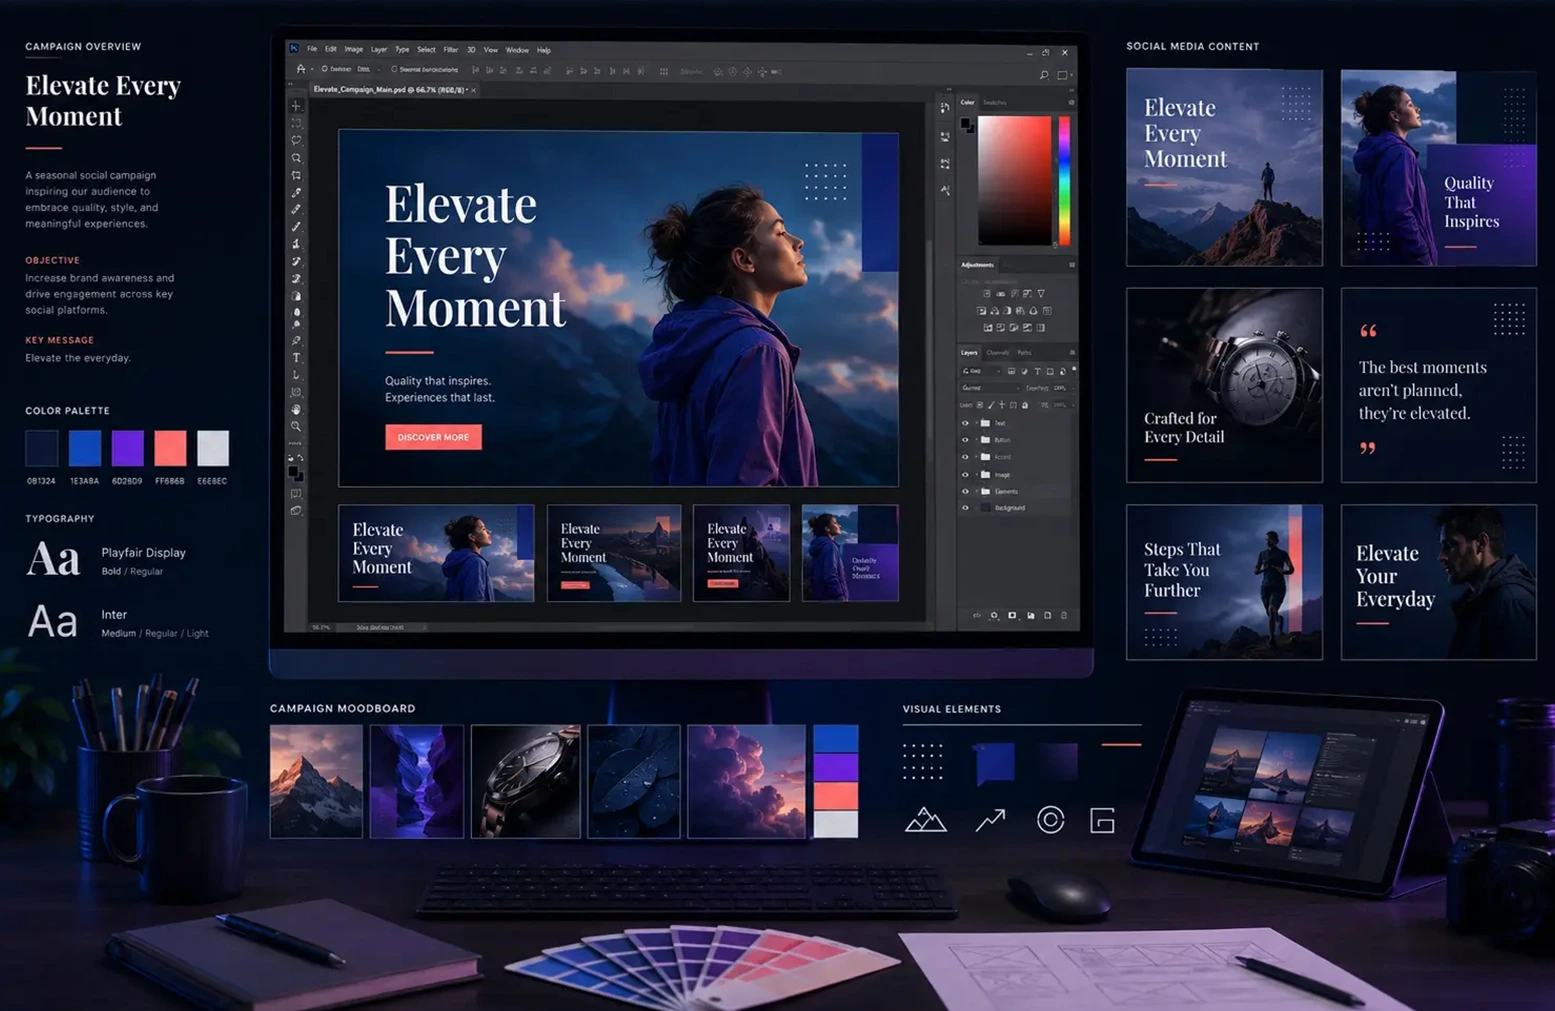The image size is (1555, 1011).
Task: Click the DISCOVER MORE button on canvas
Action: [433, 437]
